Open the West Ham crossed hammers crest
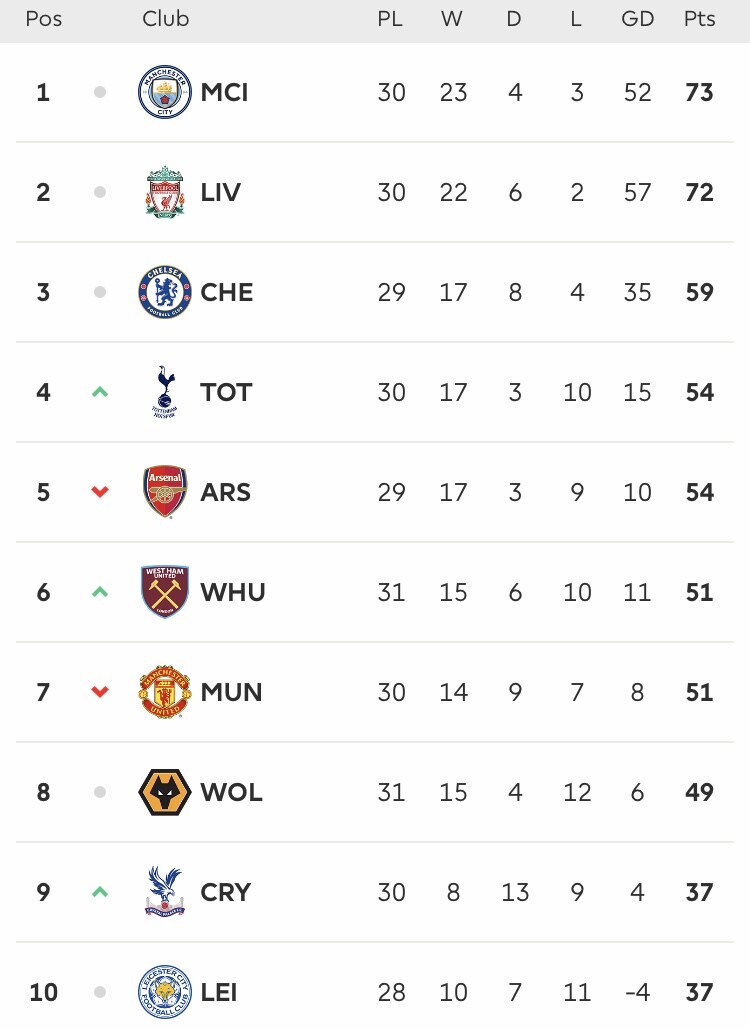750x1029 pixels. [165, 592]
